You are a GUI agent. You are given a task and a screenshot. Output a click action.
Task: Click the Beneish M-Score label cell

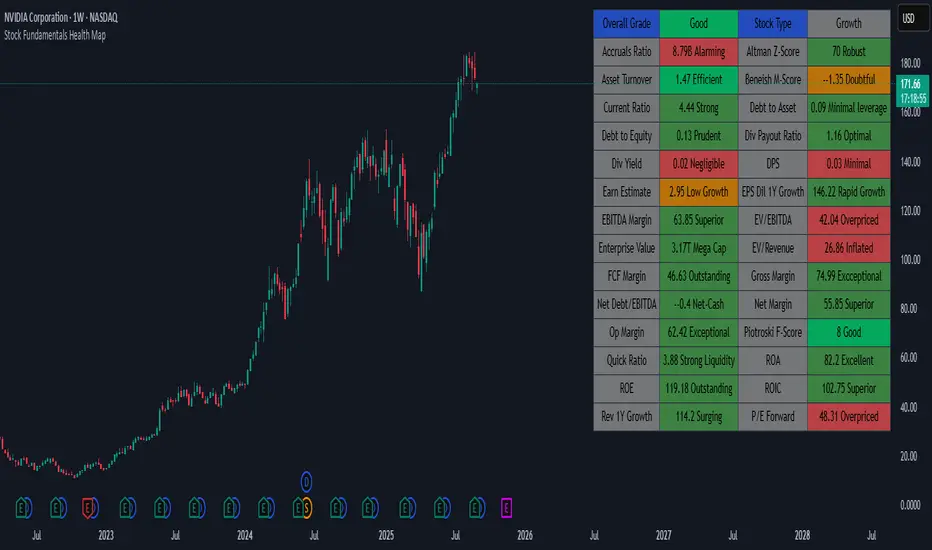click(773, 80)
